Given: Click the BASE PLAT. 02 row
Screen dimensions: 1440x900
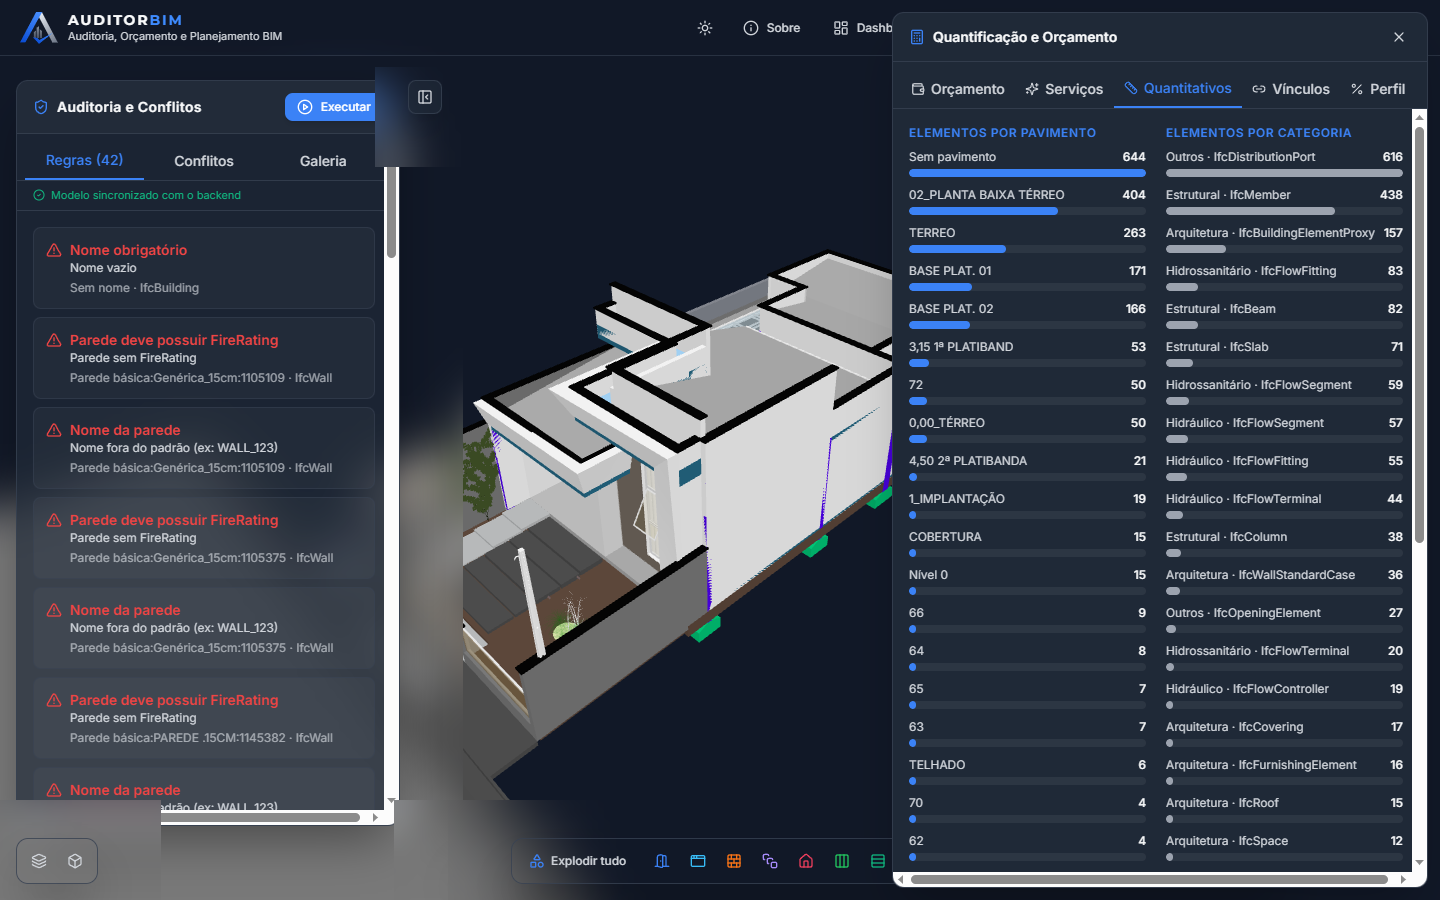Looking at the screenshot, I should point(1027,315).
